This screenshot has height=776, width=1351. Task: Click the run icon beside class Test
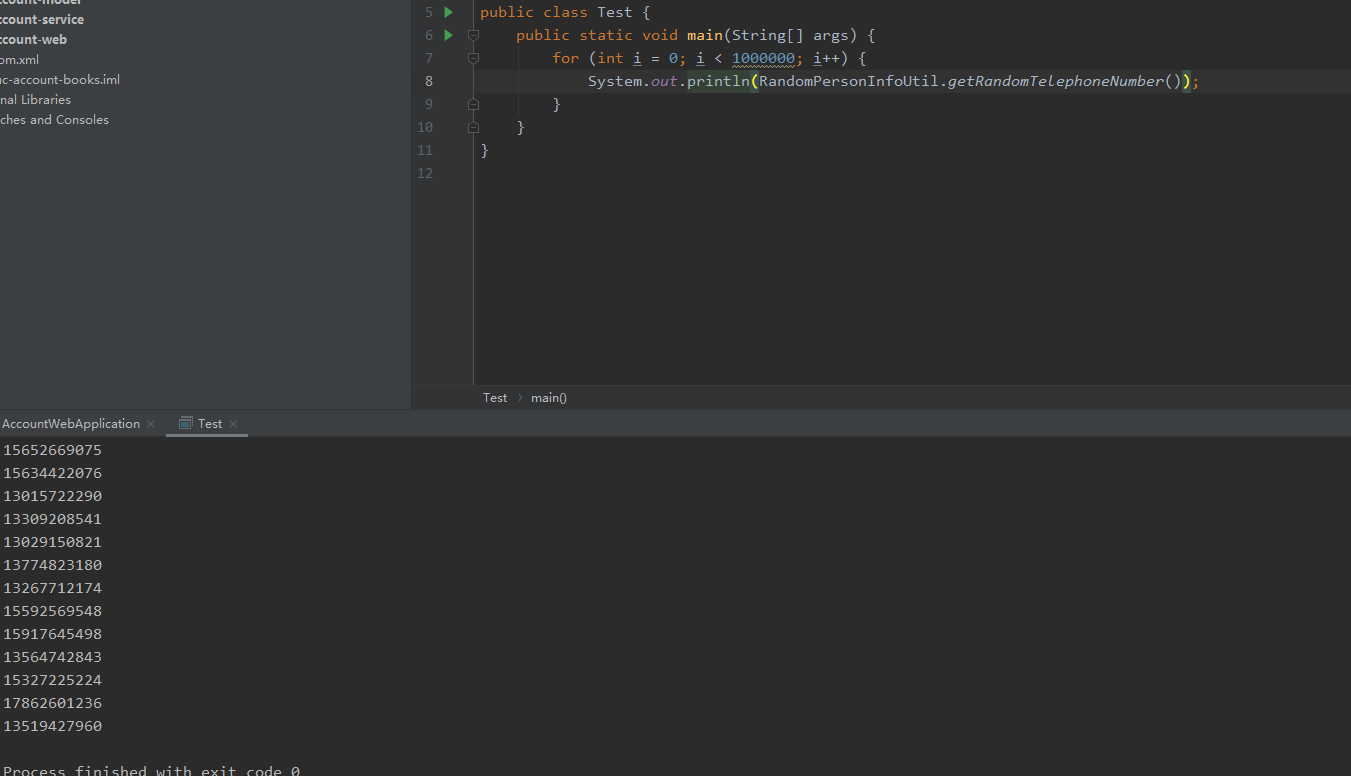(x=448, y=12)
